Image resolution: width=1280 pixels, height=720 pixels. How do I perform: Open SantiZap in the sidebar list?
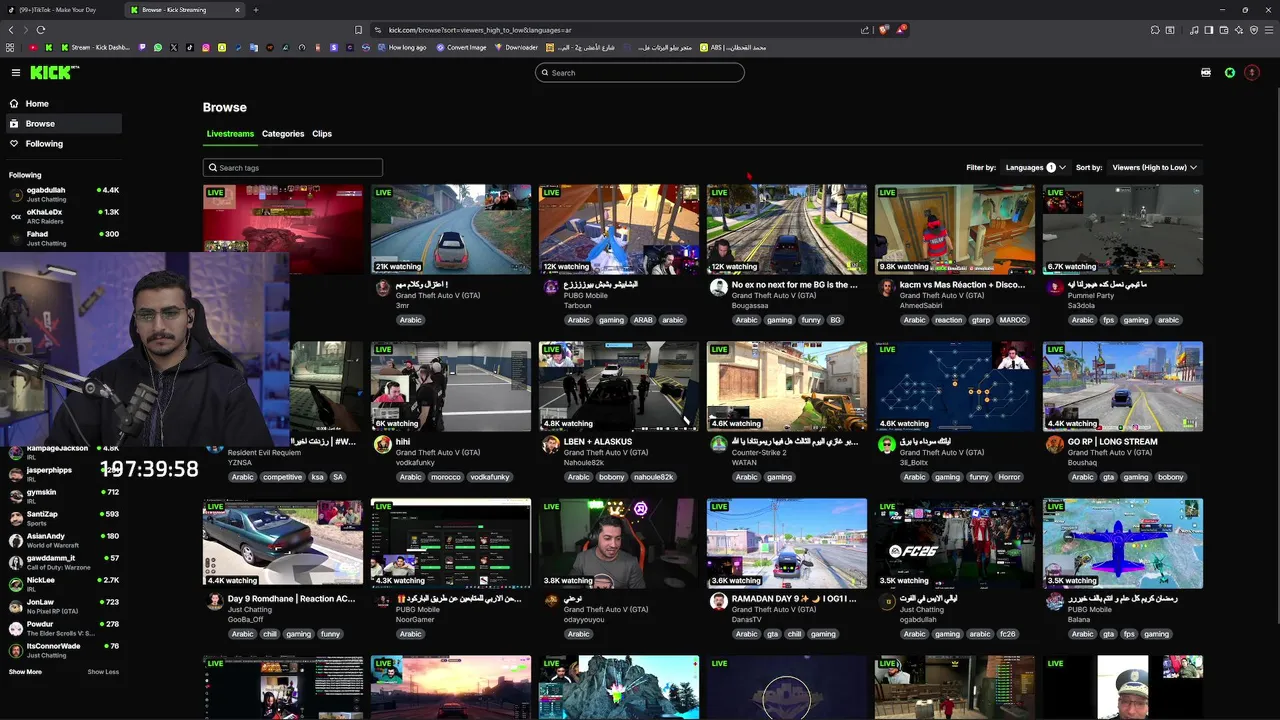coord(64,518)
